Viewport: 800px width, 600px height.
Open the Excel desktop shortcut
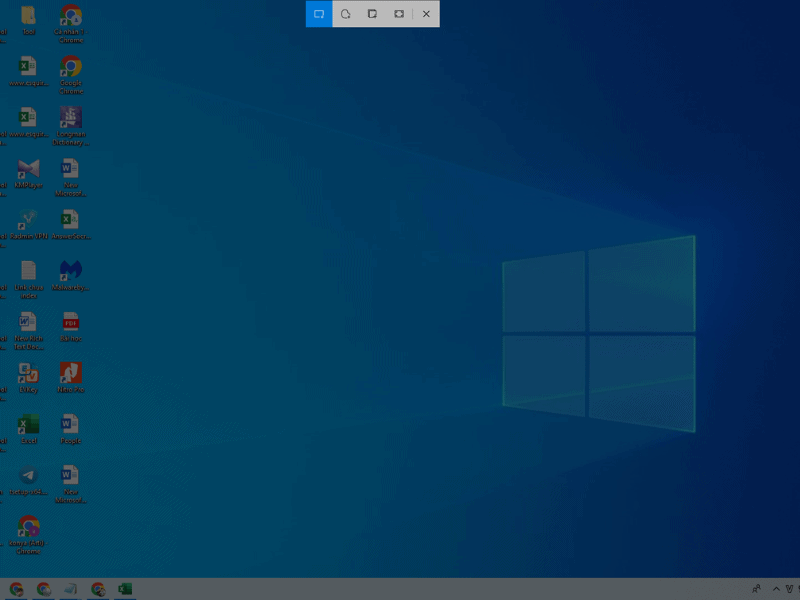click(28, 423)
